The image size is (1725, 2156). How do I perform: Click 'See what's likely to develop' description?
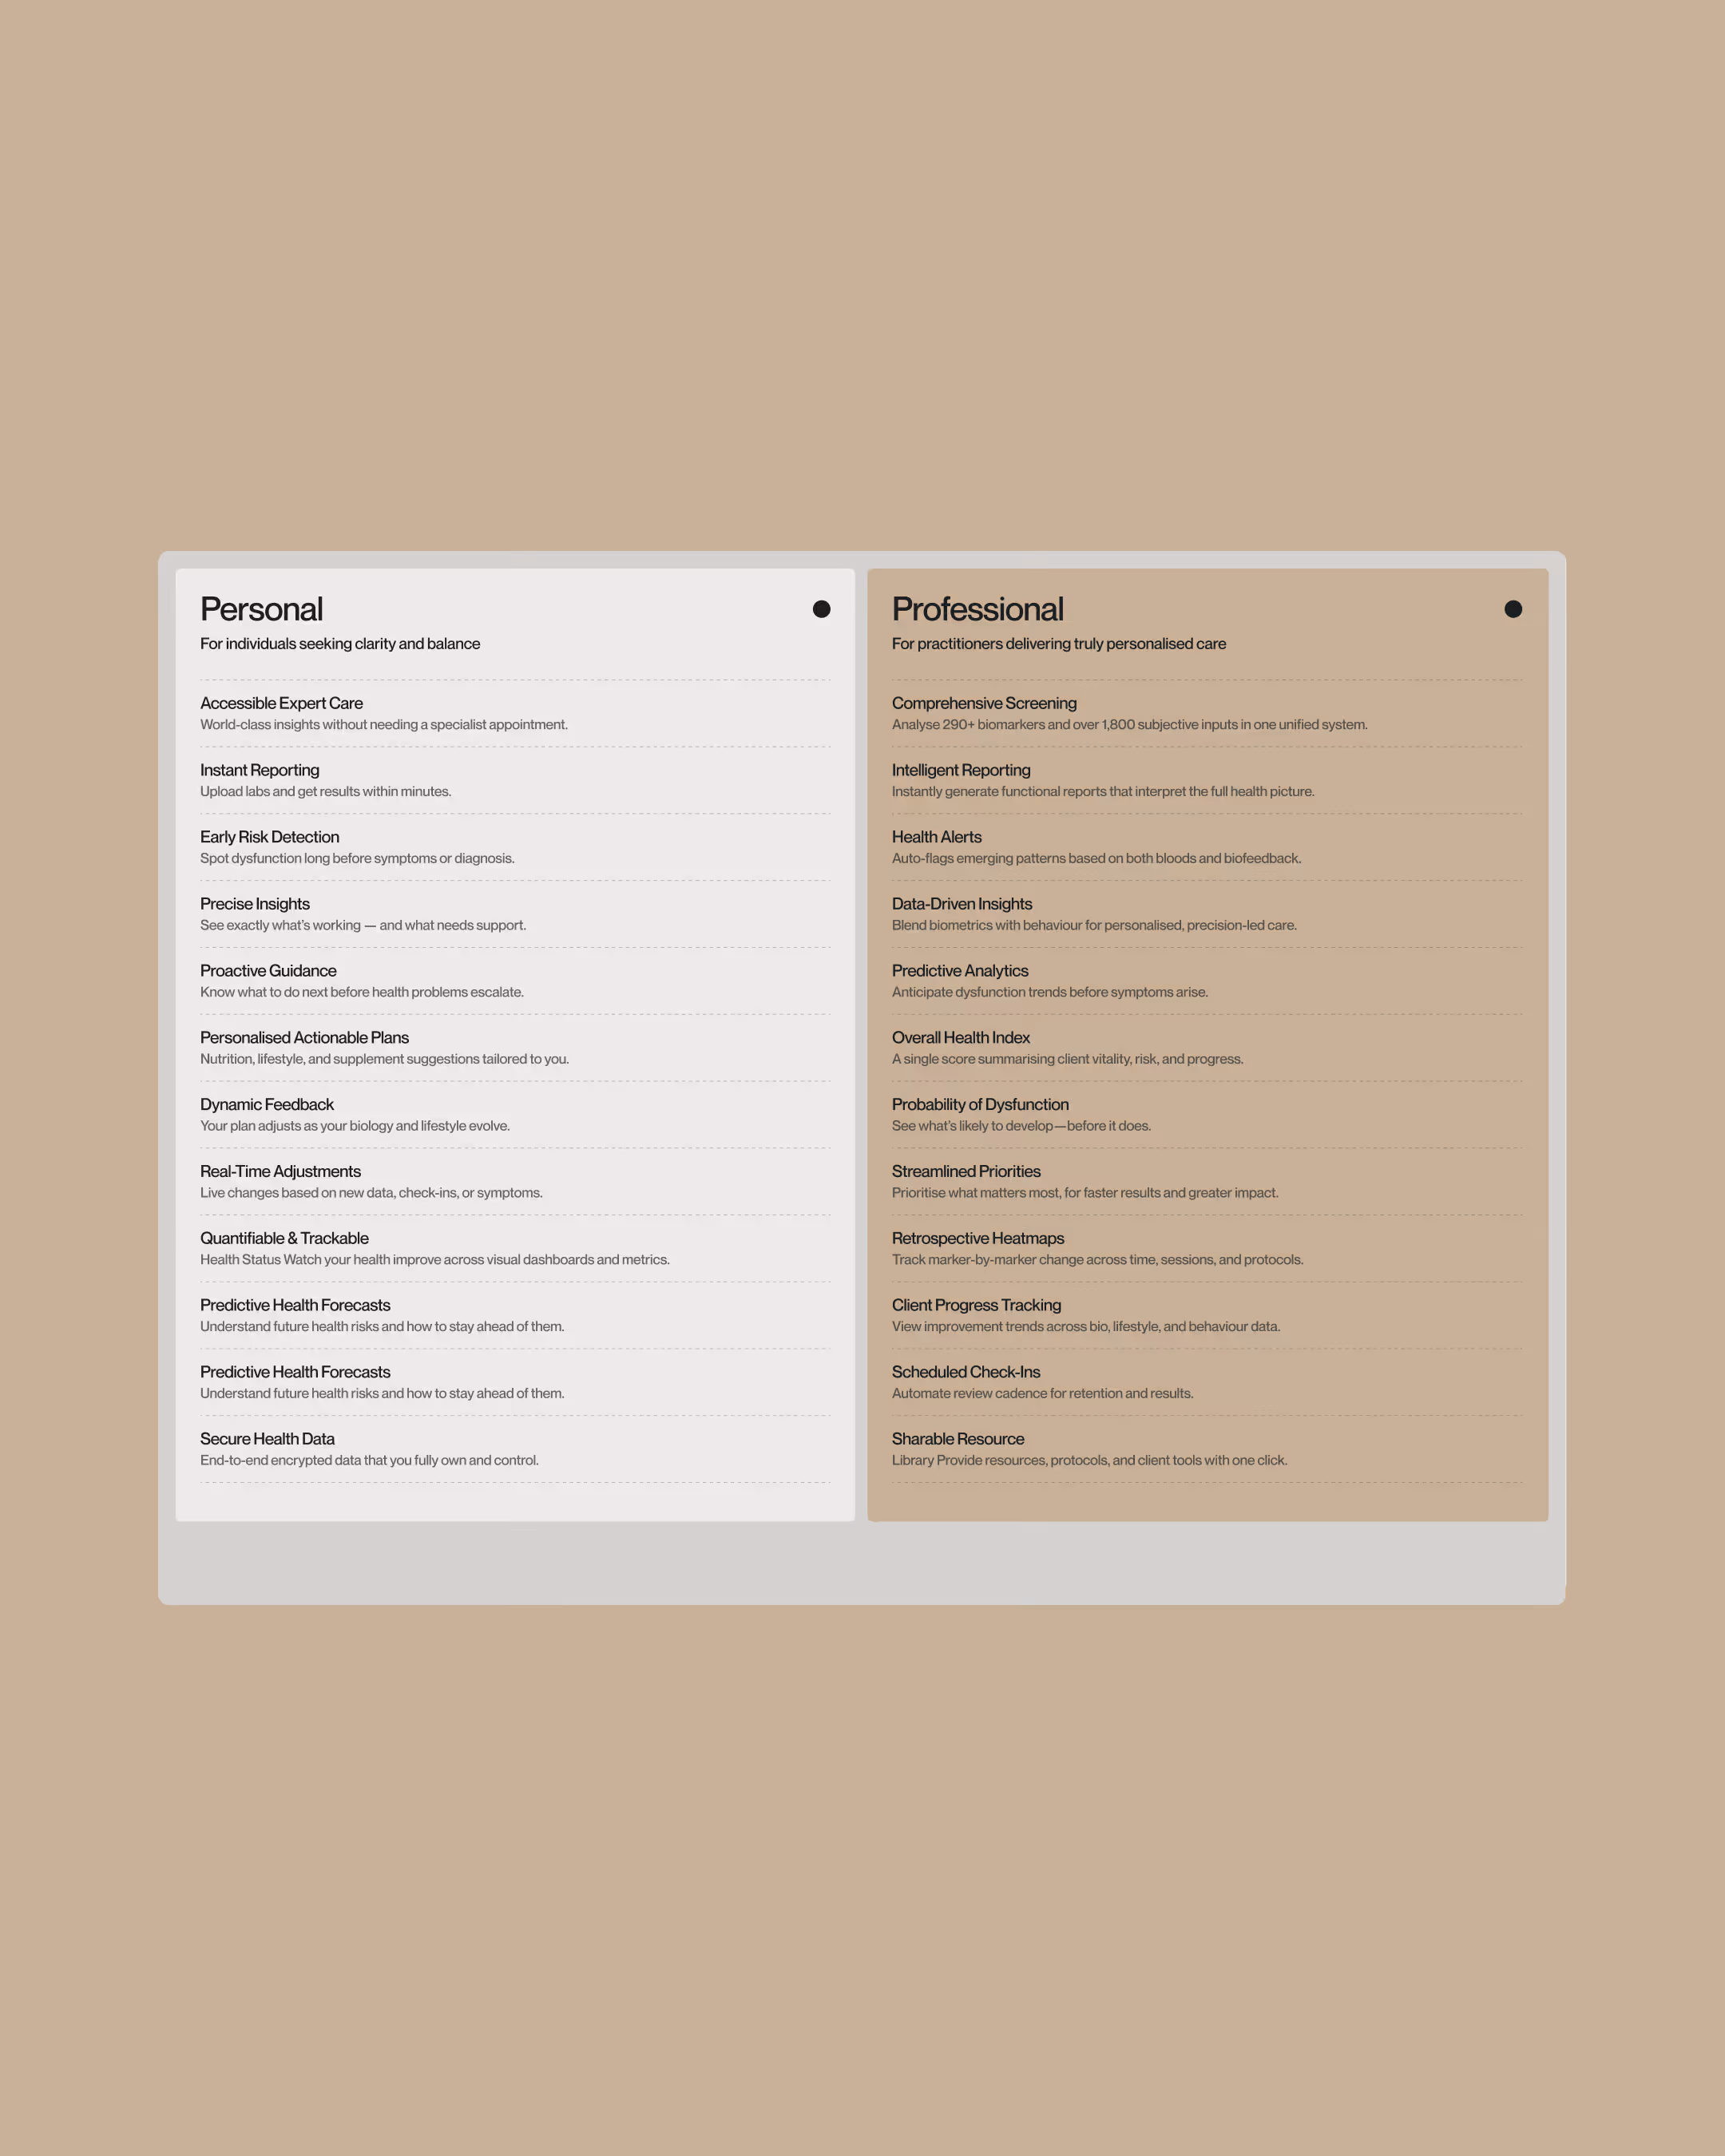pos(1021,1126)
